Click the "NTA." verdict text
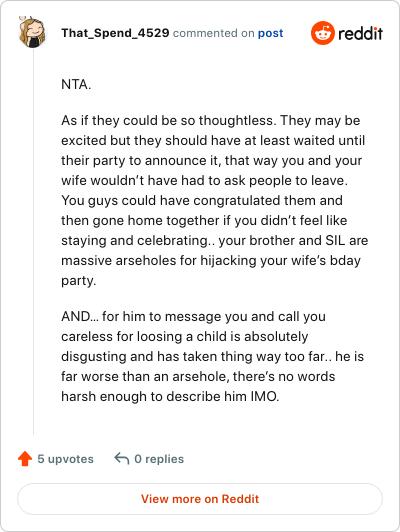This screenshot has width=400, height=532. pos(76,84)
